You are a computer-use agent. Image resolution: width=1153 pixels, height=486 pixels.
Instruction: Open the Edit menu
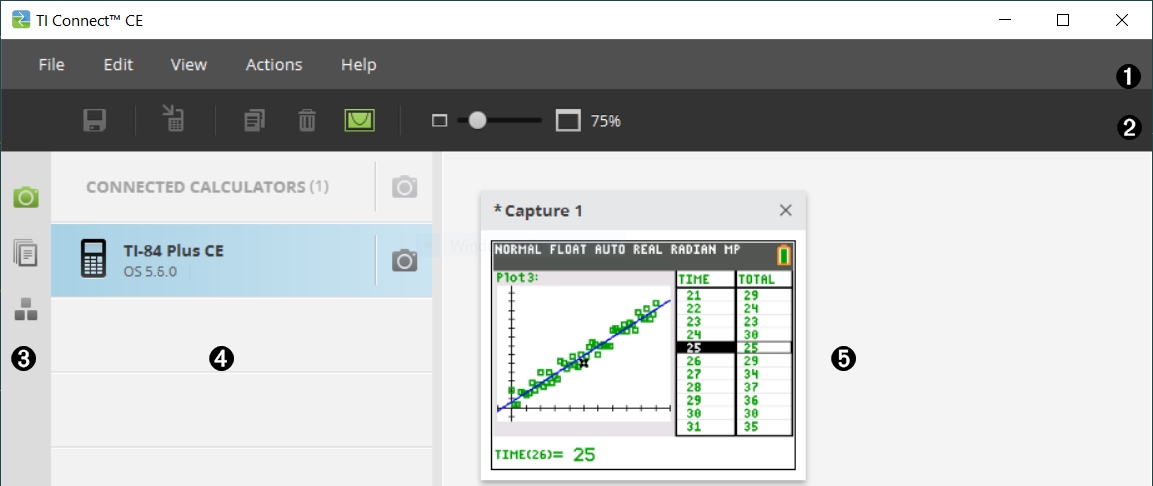click(118, 65)
